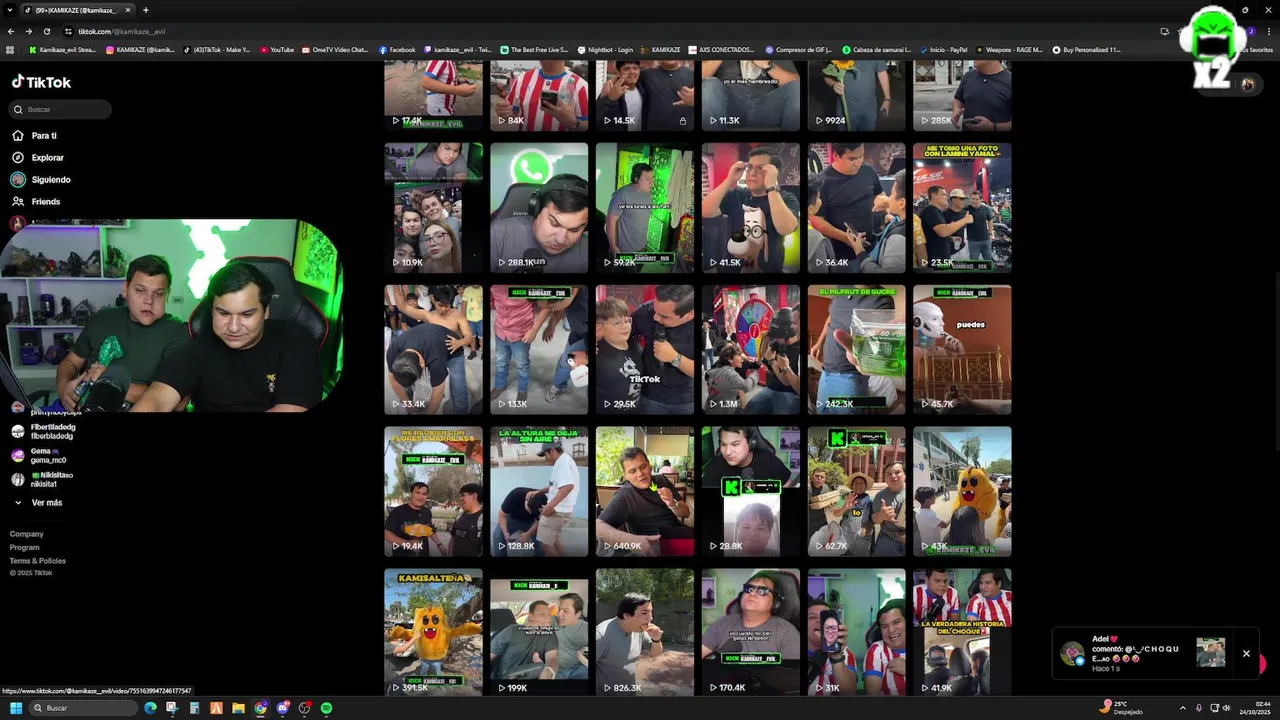Focus the TikTok Buscar search field
This screenshot has height=720, width=1280.
point(60,109)
